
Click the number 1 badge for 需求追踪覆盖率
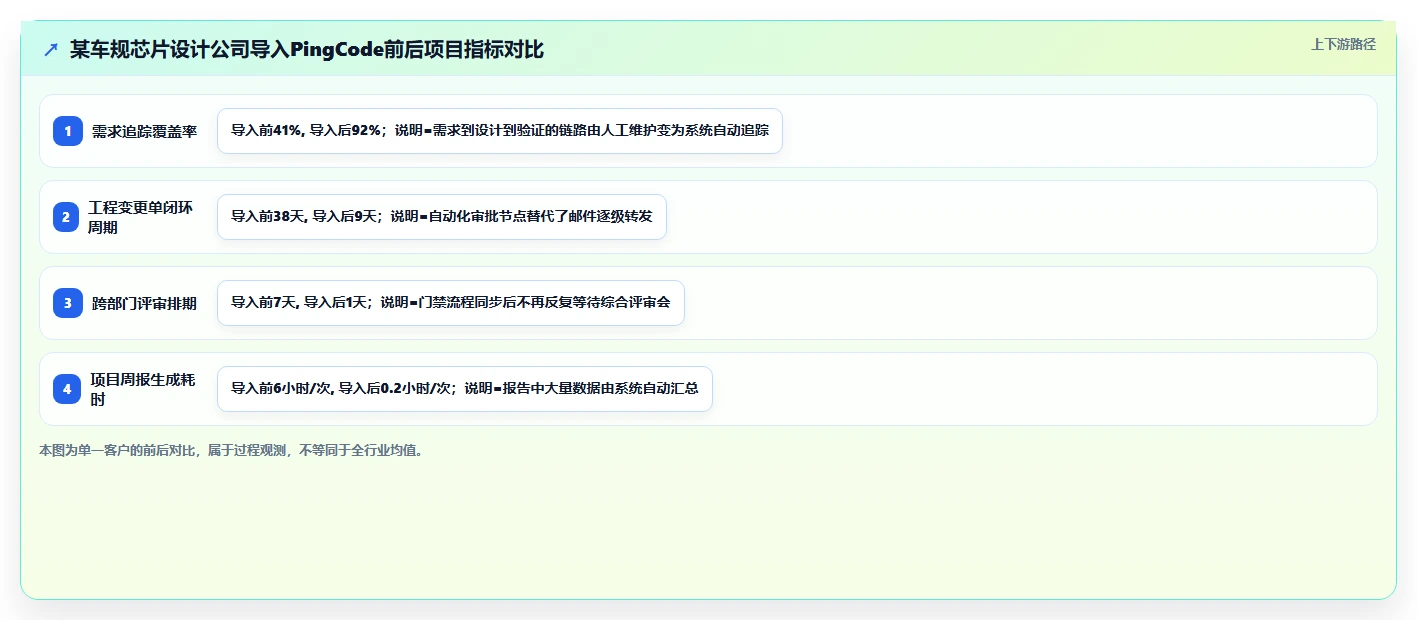68,131
